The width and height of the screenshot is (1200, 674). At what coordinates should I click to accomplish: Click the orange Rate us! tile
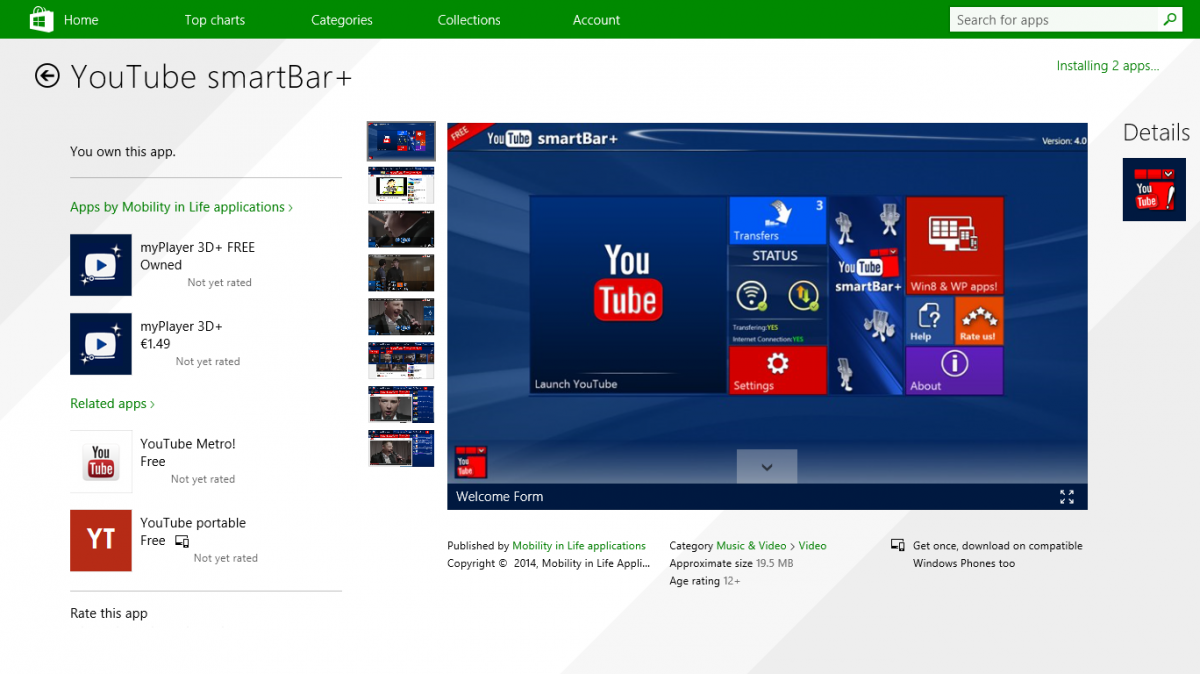[979, 321]
